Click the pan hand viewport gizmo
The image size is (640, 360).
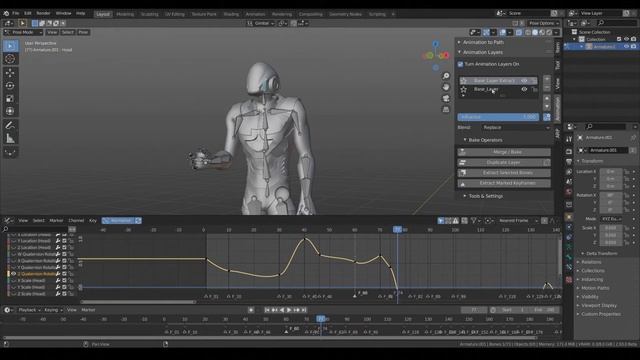446,87
